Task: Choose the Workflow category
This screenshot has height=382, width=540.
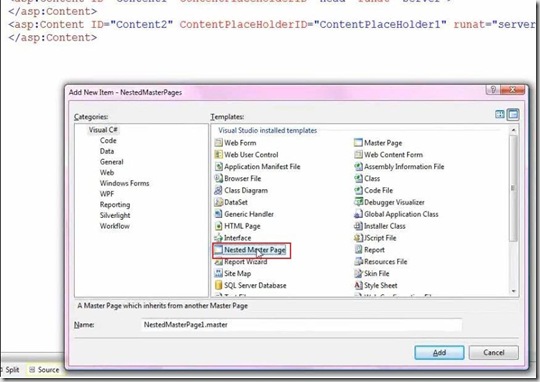Action: coord(115,226)
